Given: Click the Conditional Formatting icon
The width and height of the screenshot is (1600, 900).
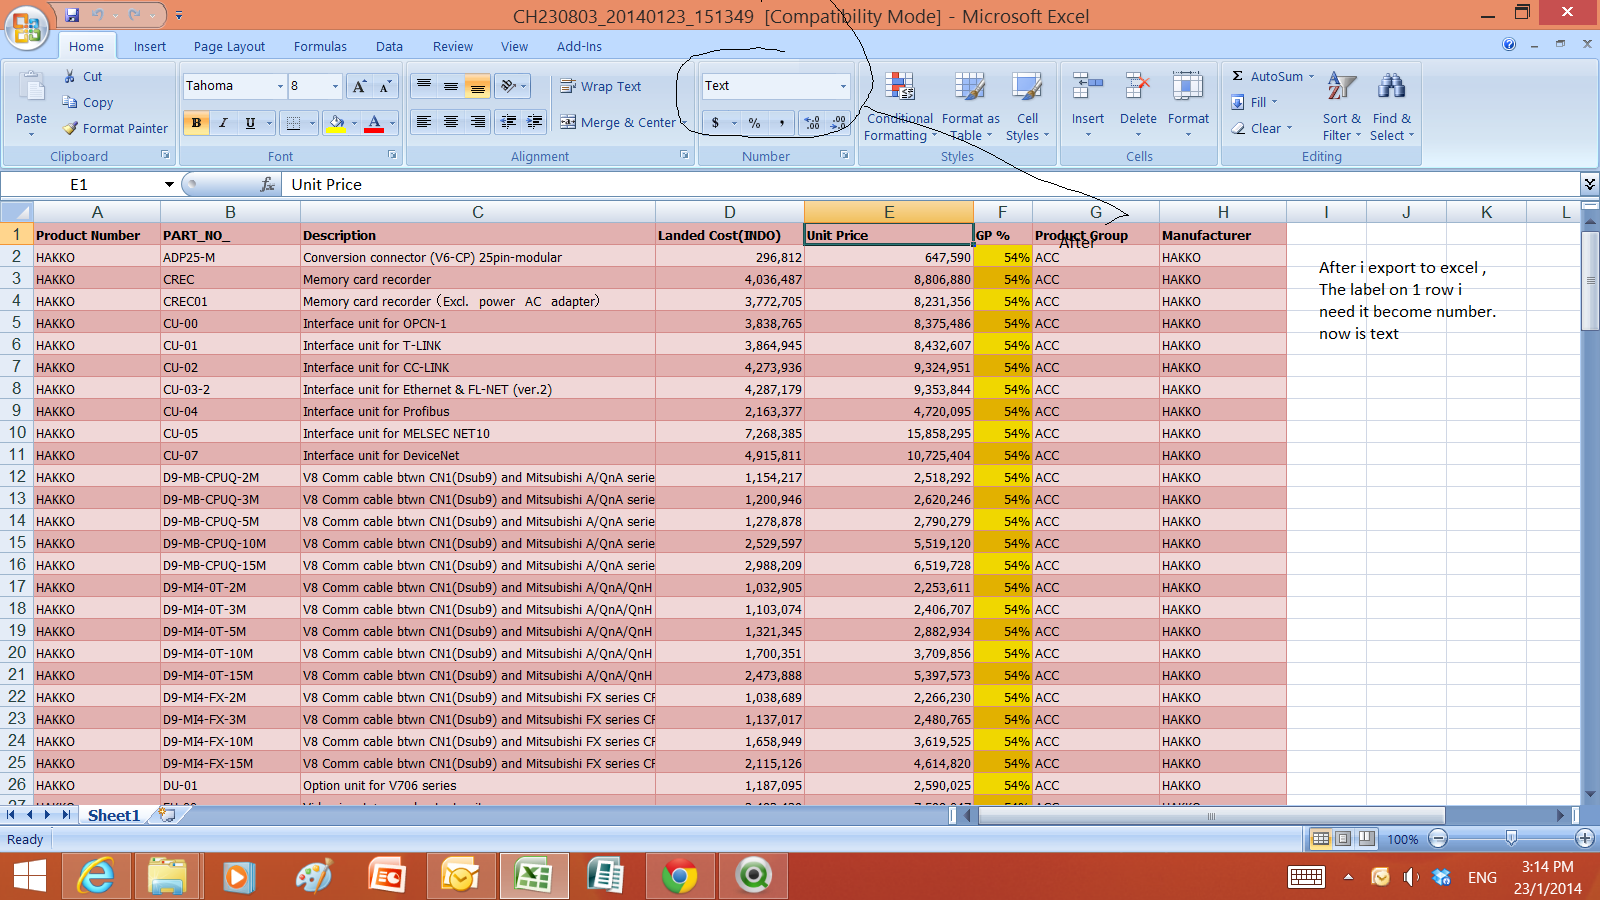Looking at the screenshot, I should [899, 88].
